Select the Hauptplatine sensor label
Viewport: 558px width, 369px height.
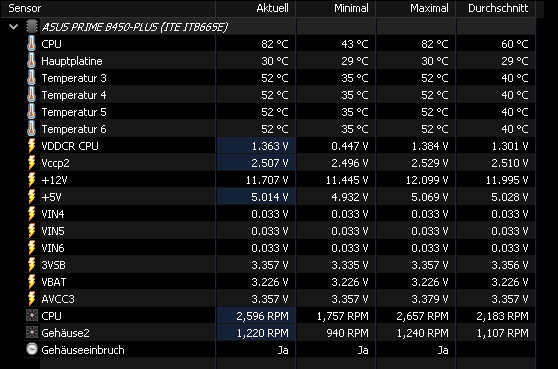(x=72, y=61)
